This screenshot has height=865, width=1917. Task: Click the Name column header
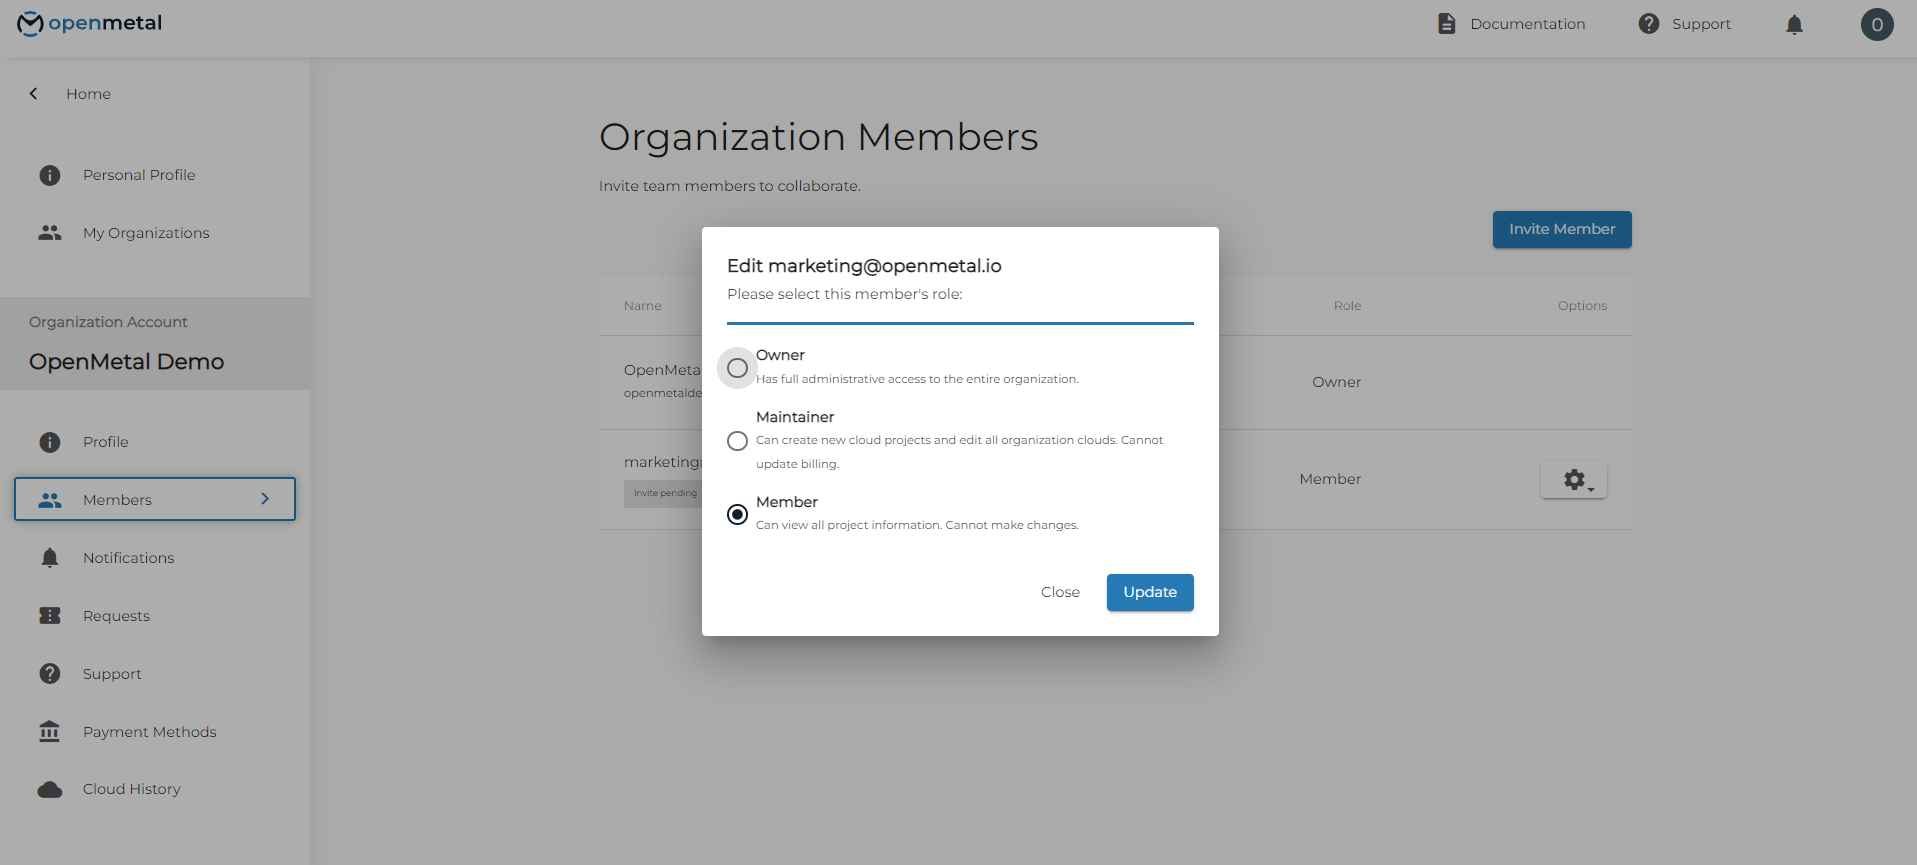point(643,306)
